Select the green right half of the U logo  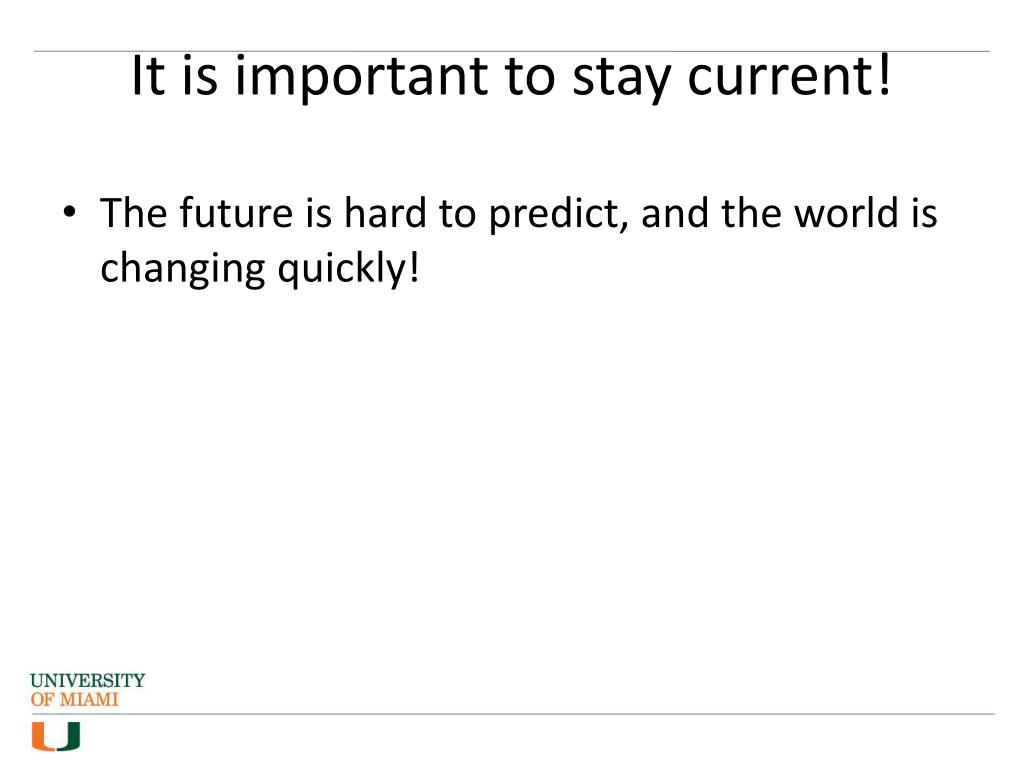point(69,737)
